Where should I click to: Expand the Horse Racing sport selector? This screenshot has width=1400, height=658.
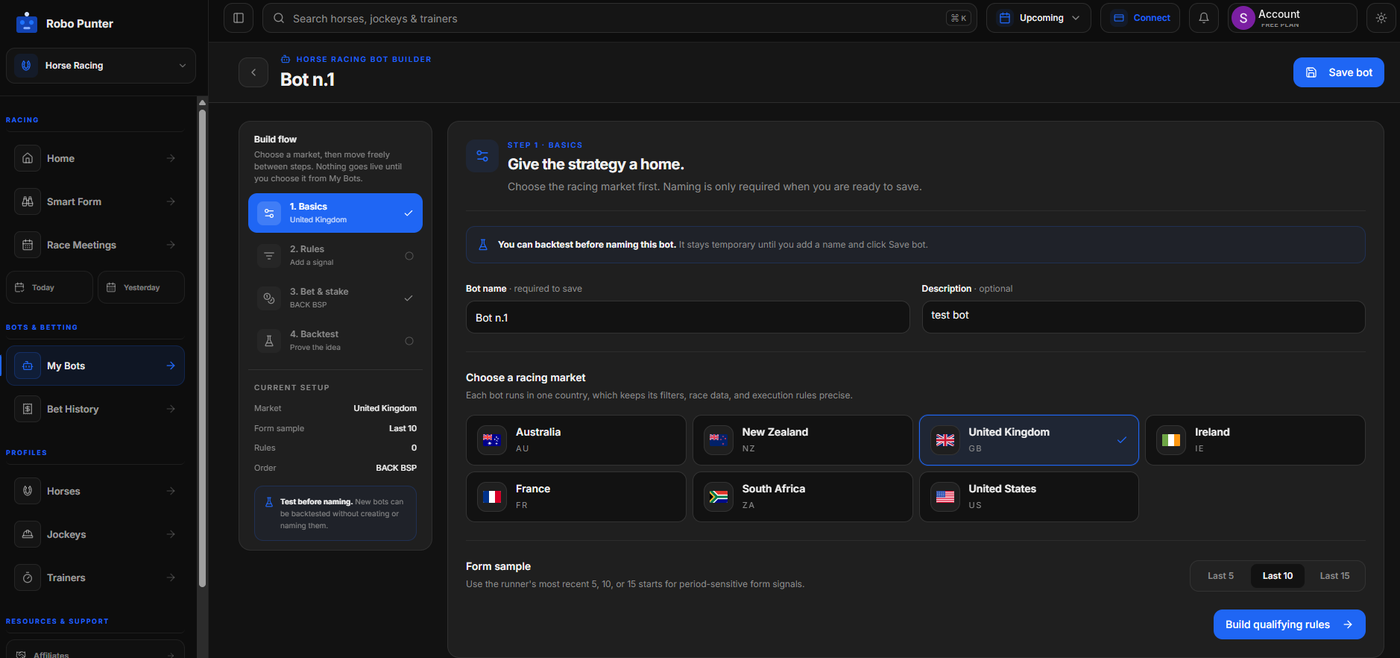click(x=101, y=66)
